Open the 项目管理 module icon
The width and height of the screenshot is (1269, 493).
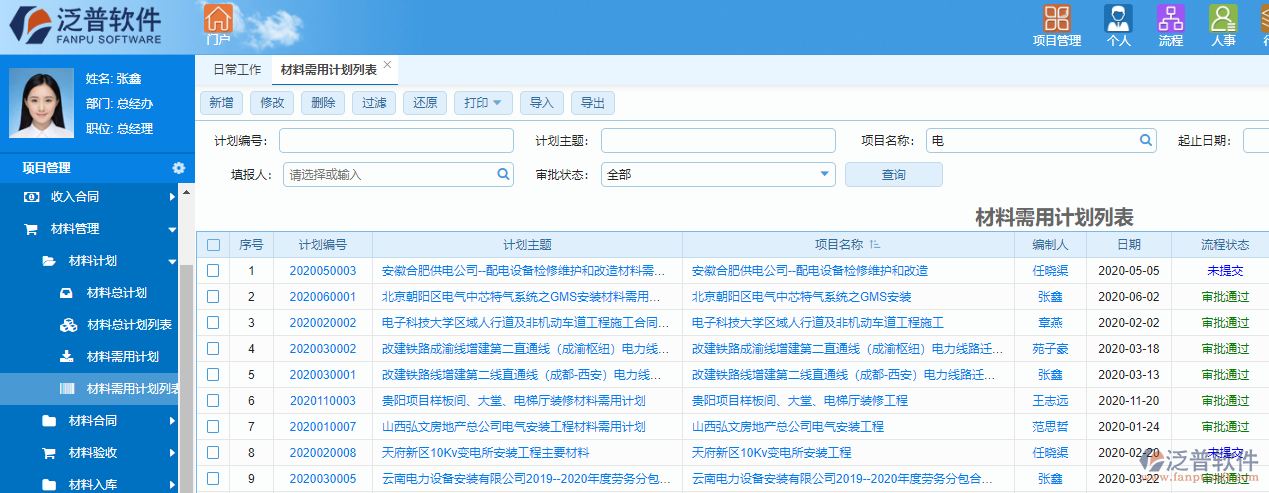(x=1057, y=26)
